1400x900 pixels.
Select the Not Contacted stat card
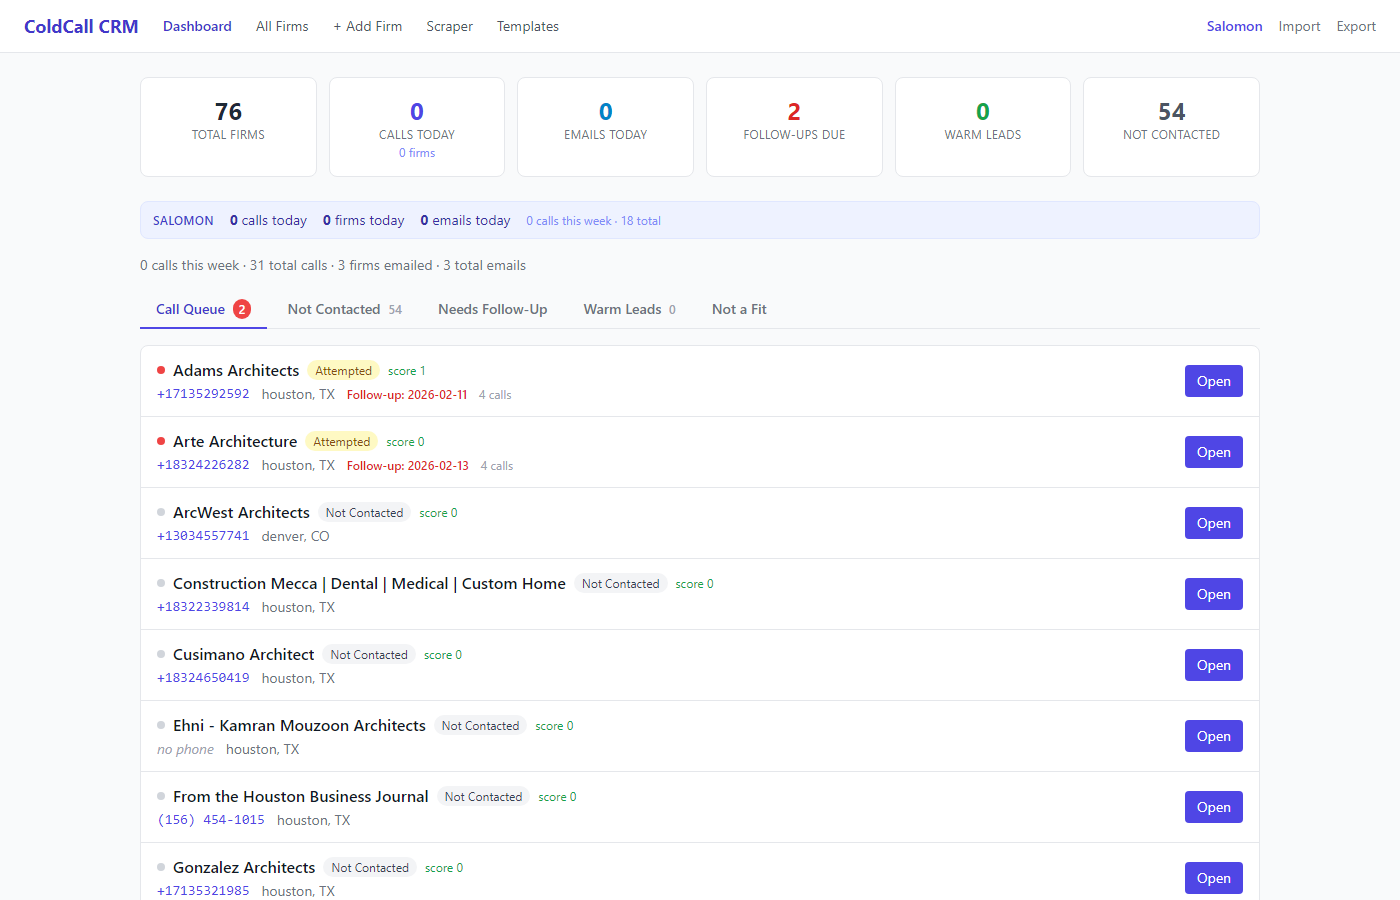tap(1171, 127)
